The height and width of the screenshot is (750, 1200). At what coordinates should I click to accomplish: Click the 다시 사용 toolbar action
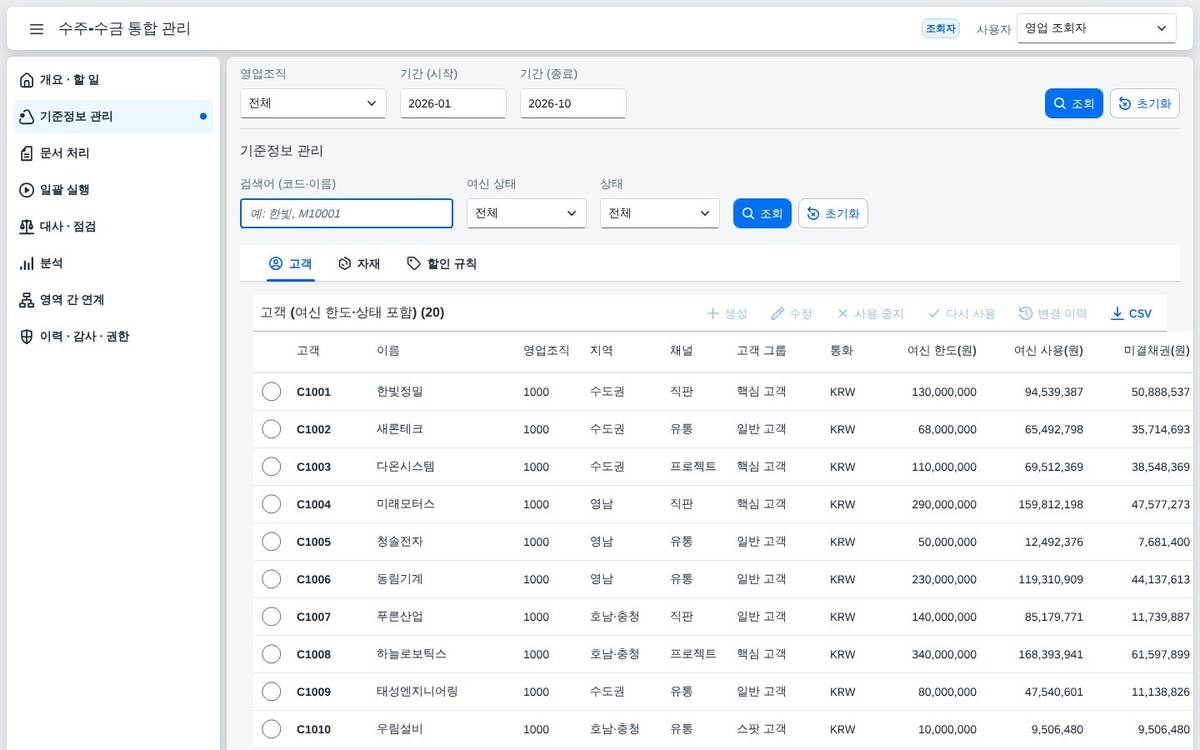(961, 313)
